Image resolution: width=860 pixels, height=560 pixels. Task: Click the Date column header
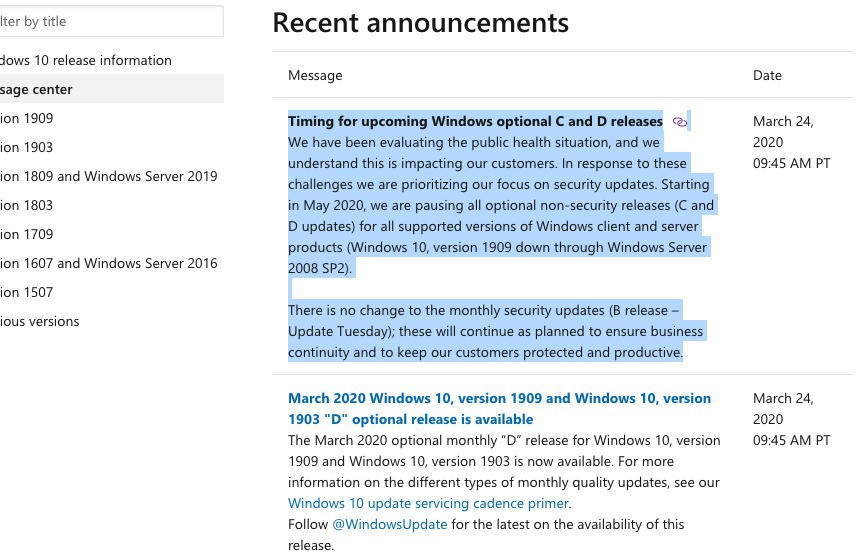pyautogui.click(x=767, y=75)
